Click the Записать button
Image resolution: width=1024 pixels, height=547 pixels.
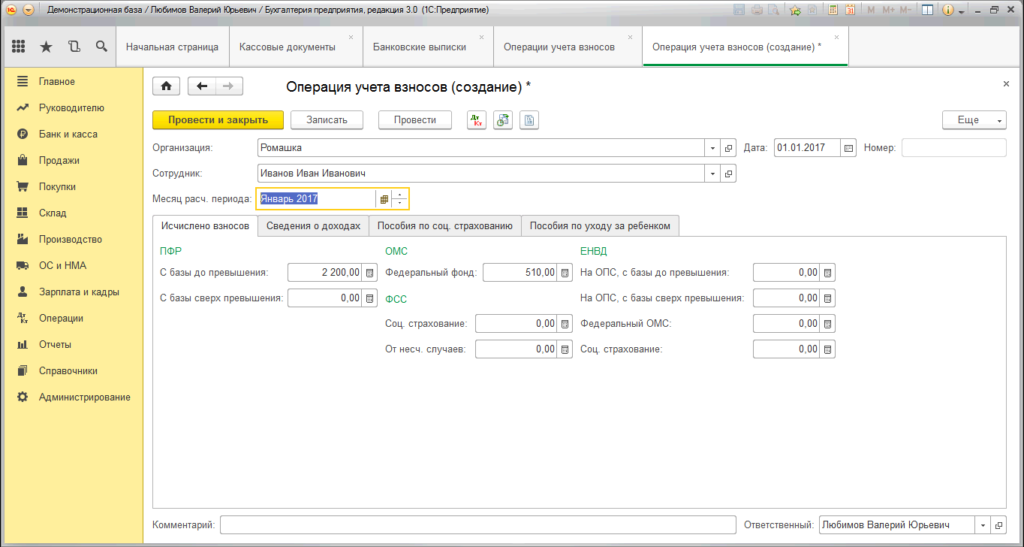tap(326, 120)
